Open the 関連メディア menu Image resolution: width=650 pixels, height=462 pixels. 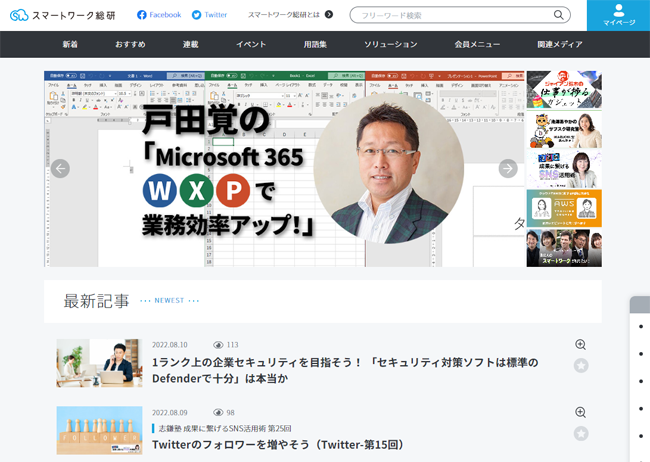tap(560, 44)
